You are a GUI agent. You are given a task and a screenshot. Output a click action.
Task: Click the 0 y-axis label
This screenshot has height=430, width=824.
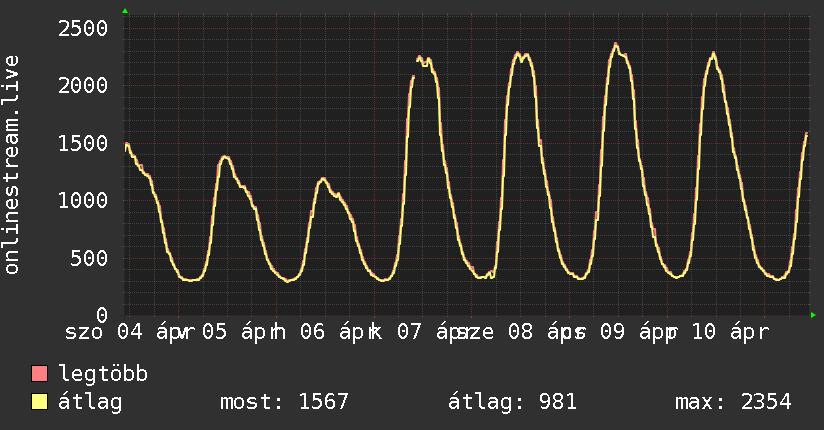click(x=102, y=315)
